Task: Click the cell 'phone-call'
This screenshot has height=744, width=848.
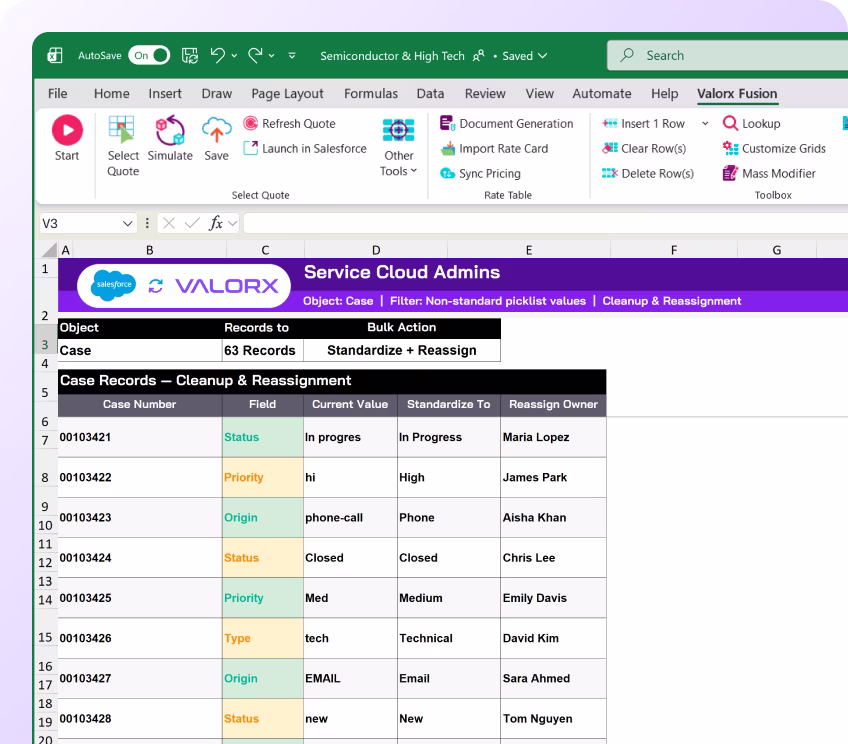Action: pyautogui.click(x=350, y=517)
